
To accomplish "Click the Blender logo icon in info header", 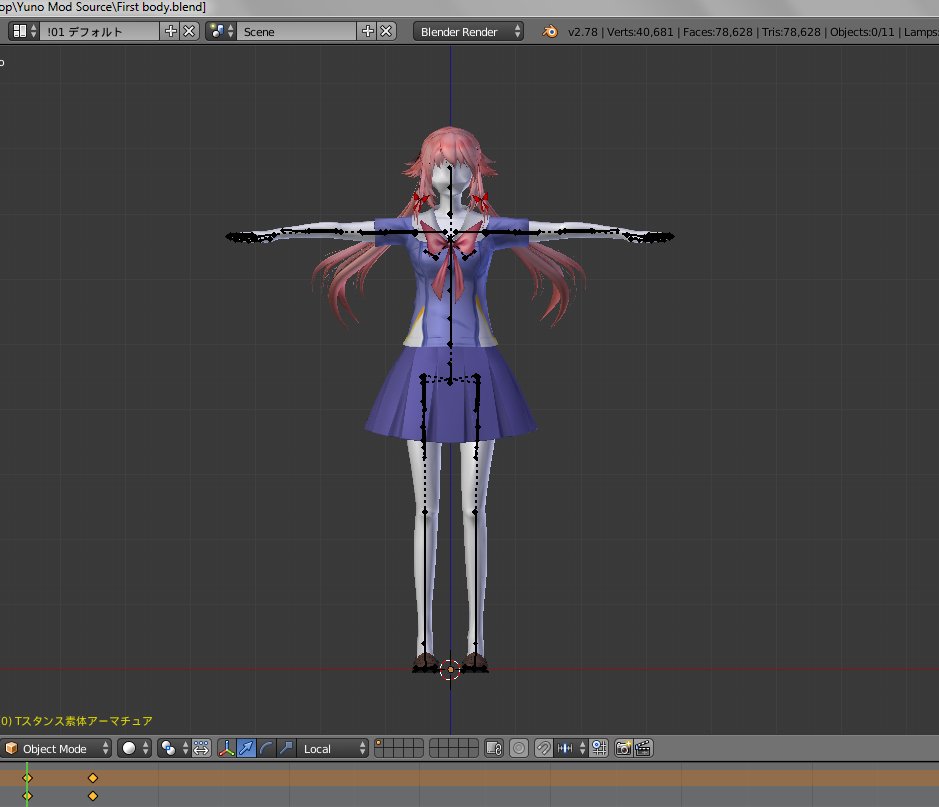I will click(549, 31).
